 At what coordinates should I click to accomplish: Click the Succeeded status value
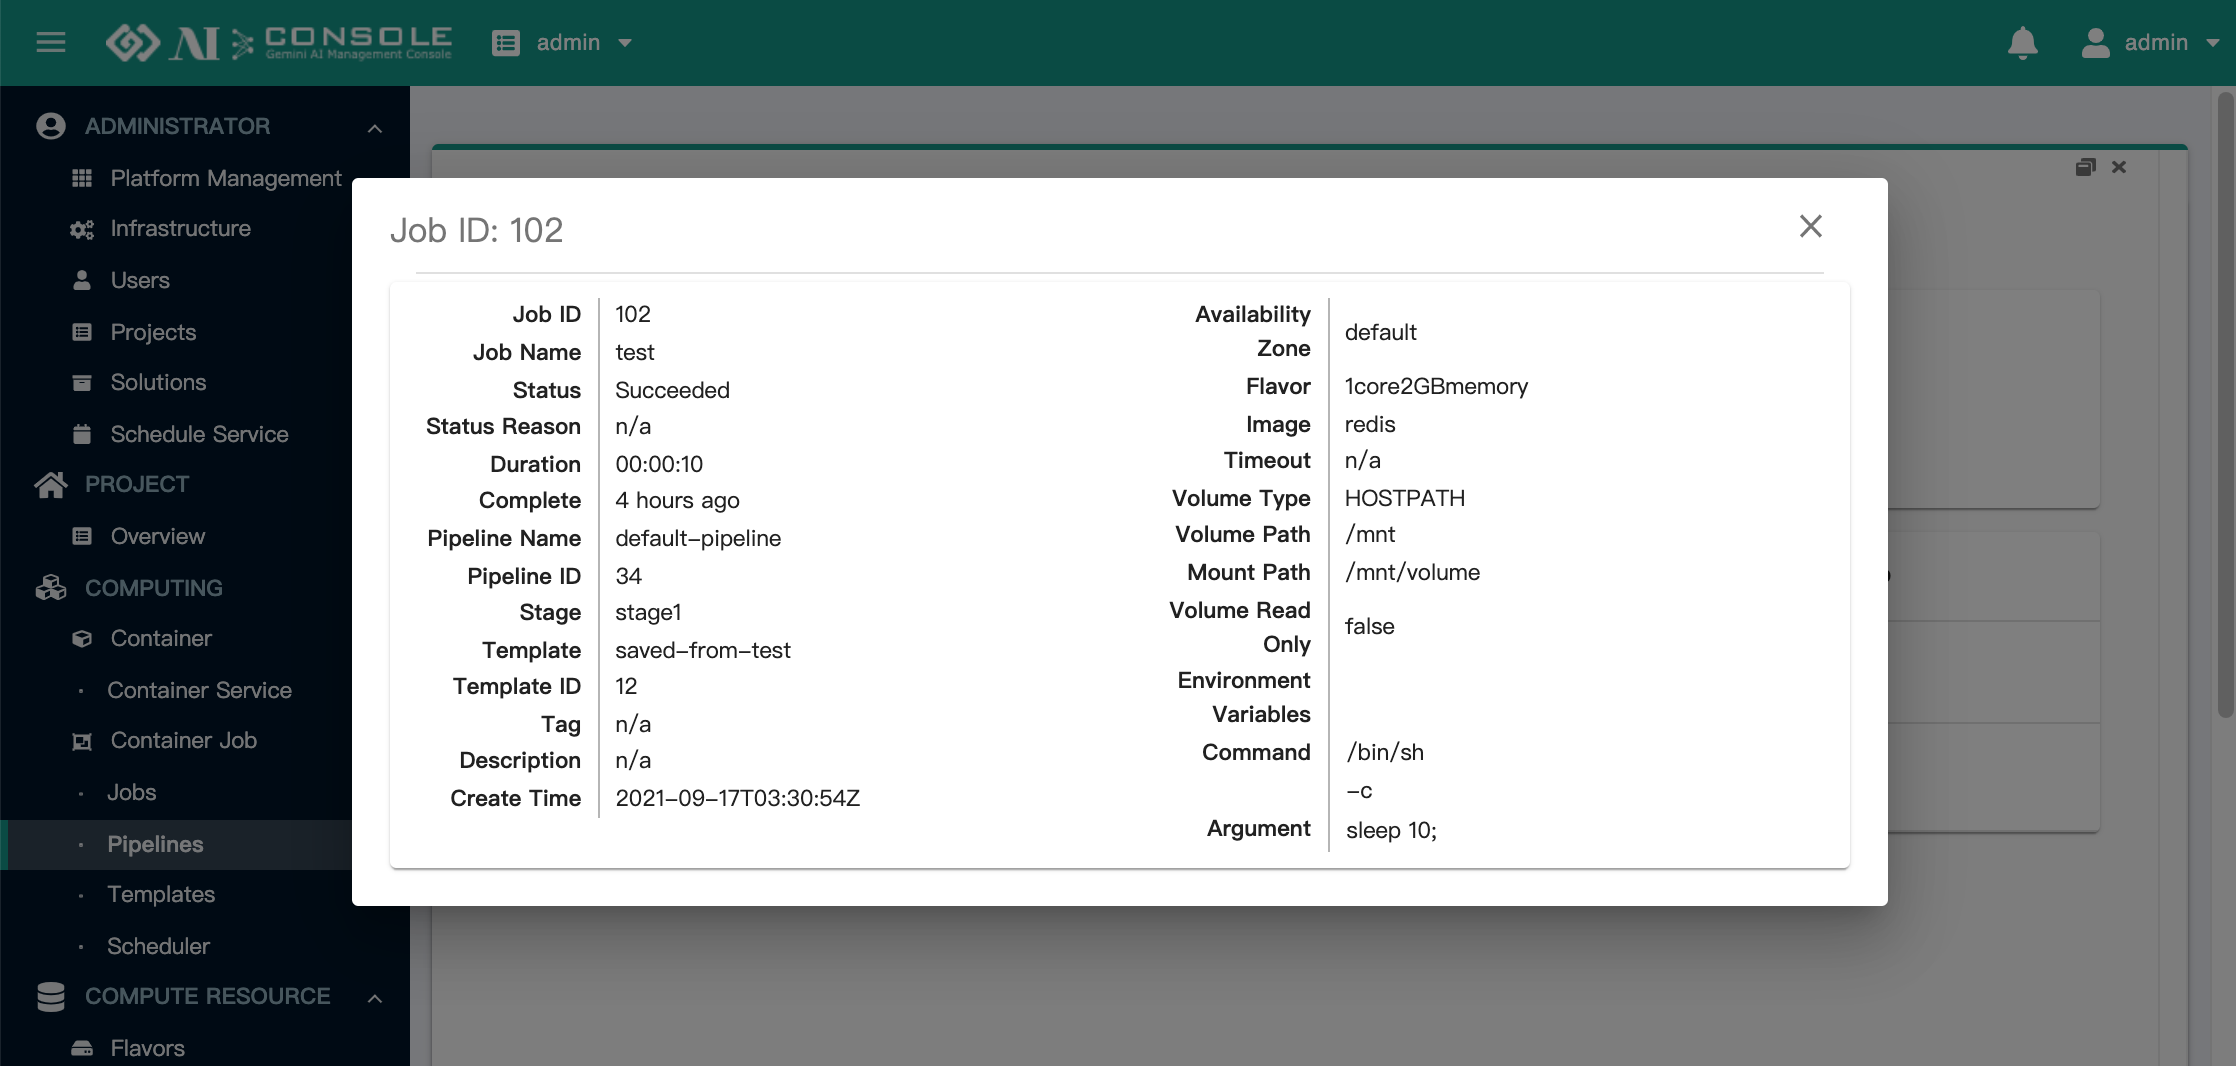click(x=672, y=390)
